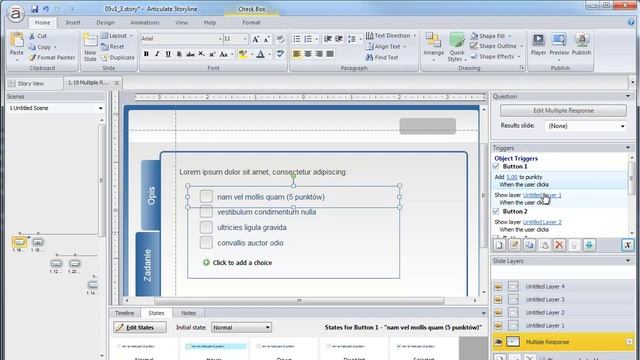This screenshot has height=360, width=640.
Task: Click the 5.00 value link in trigger
Action: click(x=512, y=177)
